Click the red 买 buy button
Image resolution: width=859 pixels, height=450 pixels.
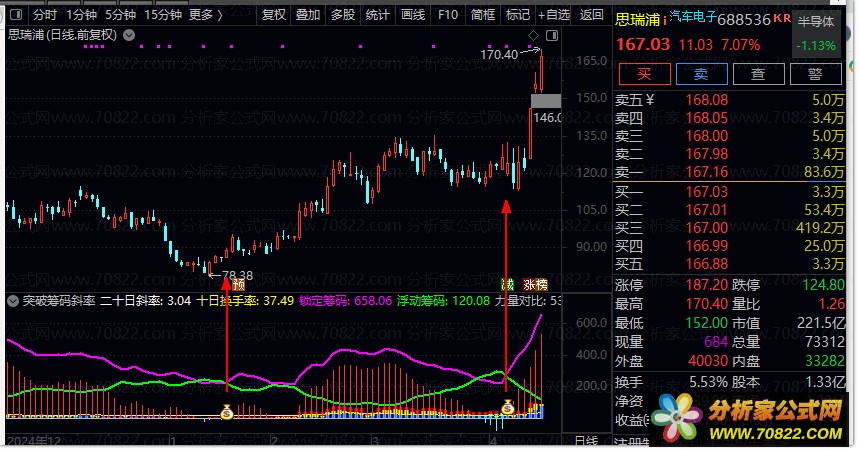(x=645, y=74)
